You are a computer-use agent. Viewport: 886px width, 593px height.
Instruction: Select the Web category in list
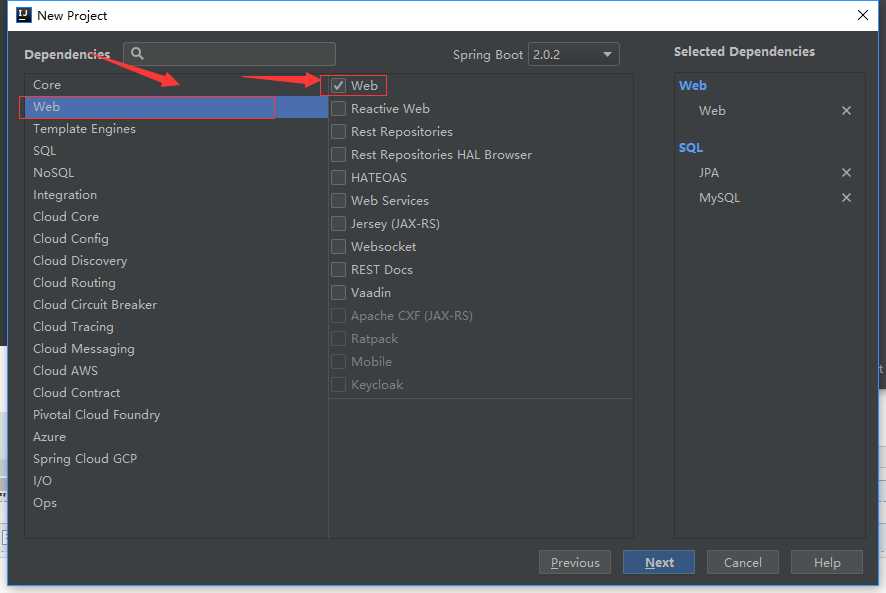coord(176,107)
